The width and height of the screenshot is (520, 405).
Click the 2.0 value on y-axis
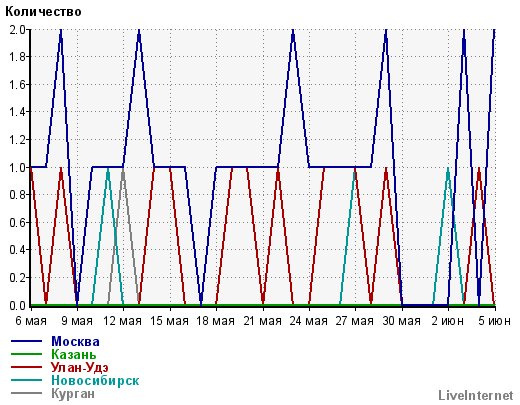17,30
